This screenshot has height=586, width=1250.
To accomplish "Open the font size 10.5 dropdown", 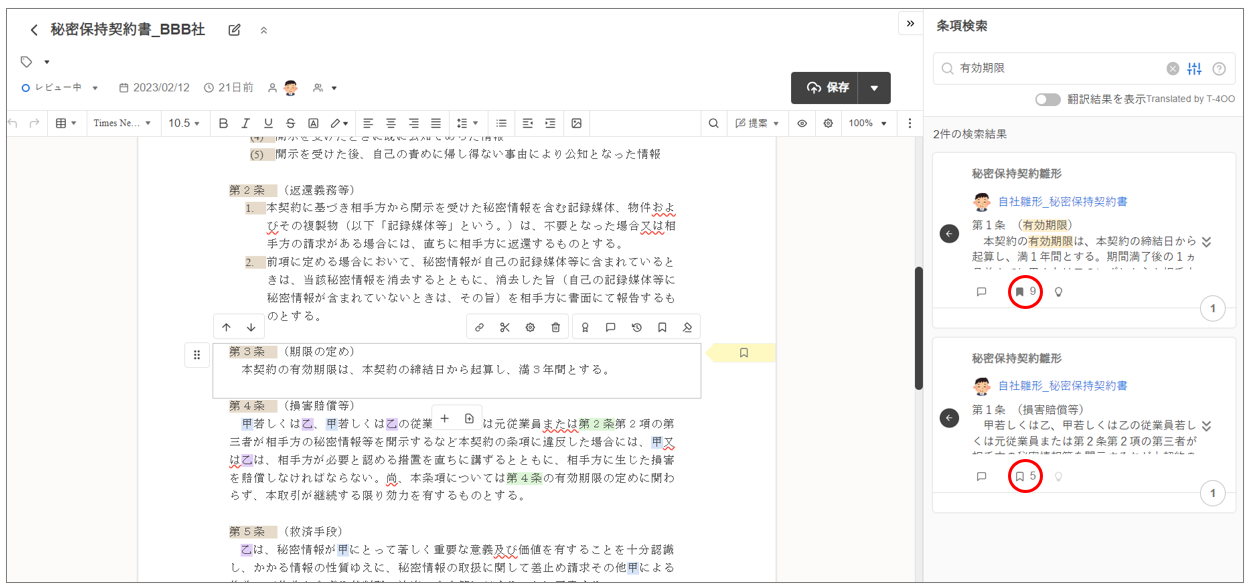I will [x=185, y=123].
